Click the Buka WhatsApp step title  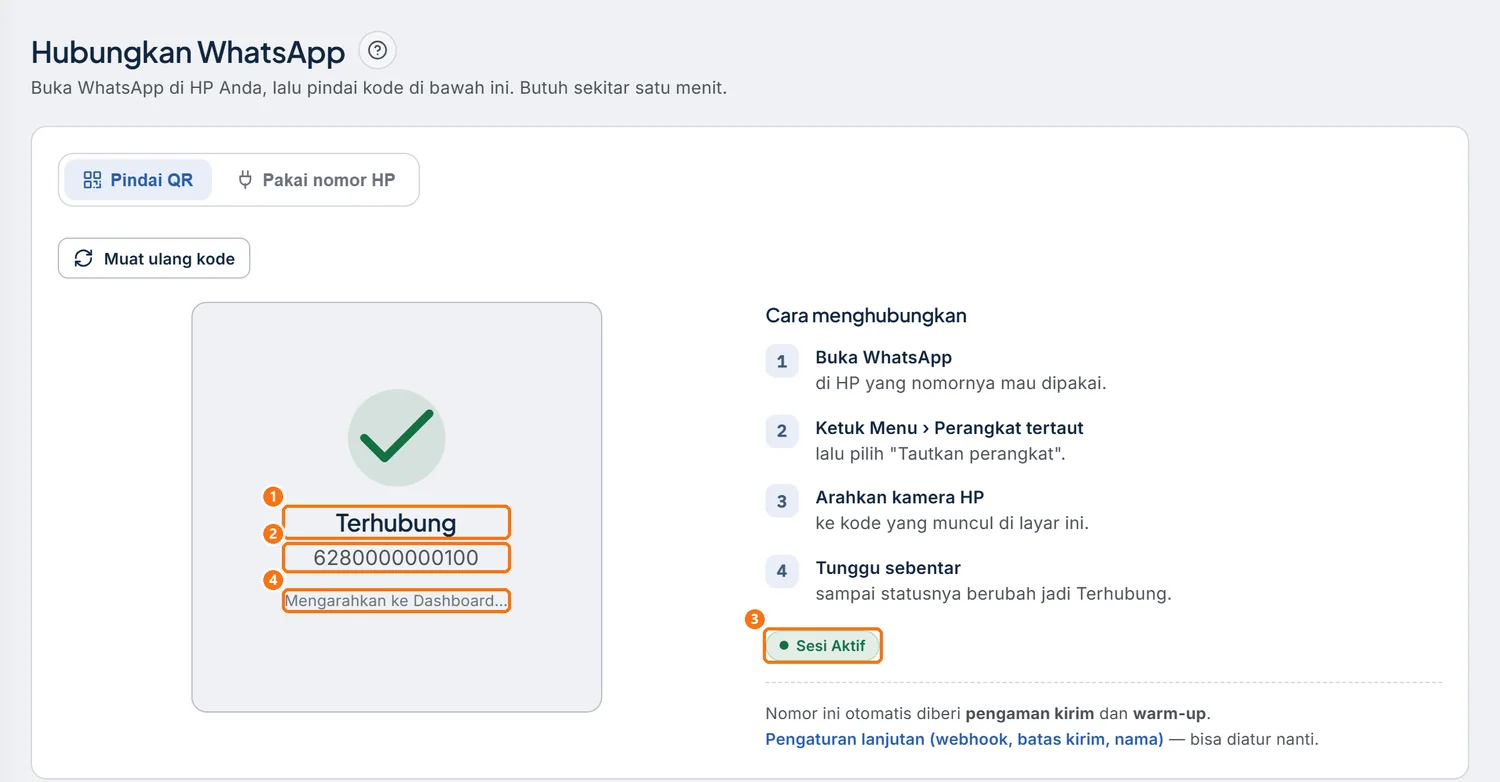(x=884, y=357)
